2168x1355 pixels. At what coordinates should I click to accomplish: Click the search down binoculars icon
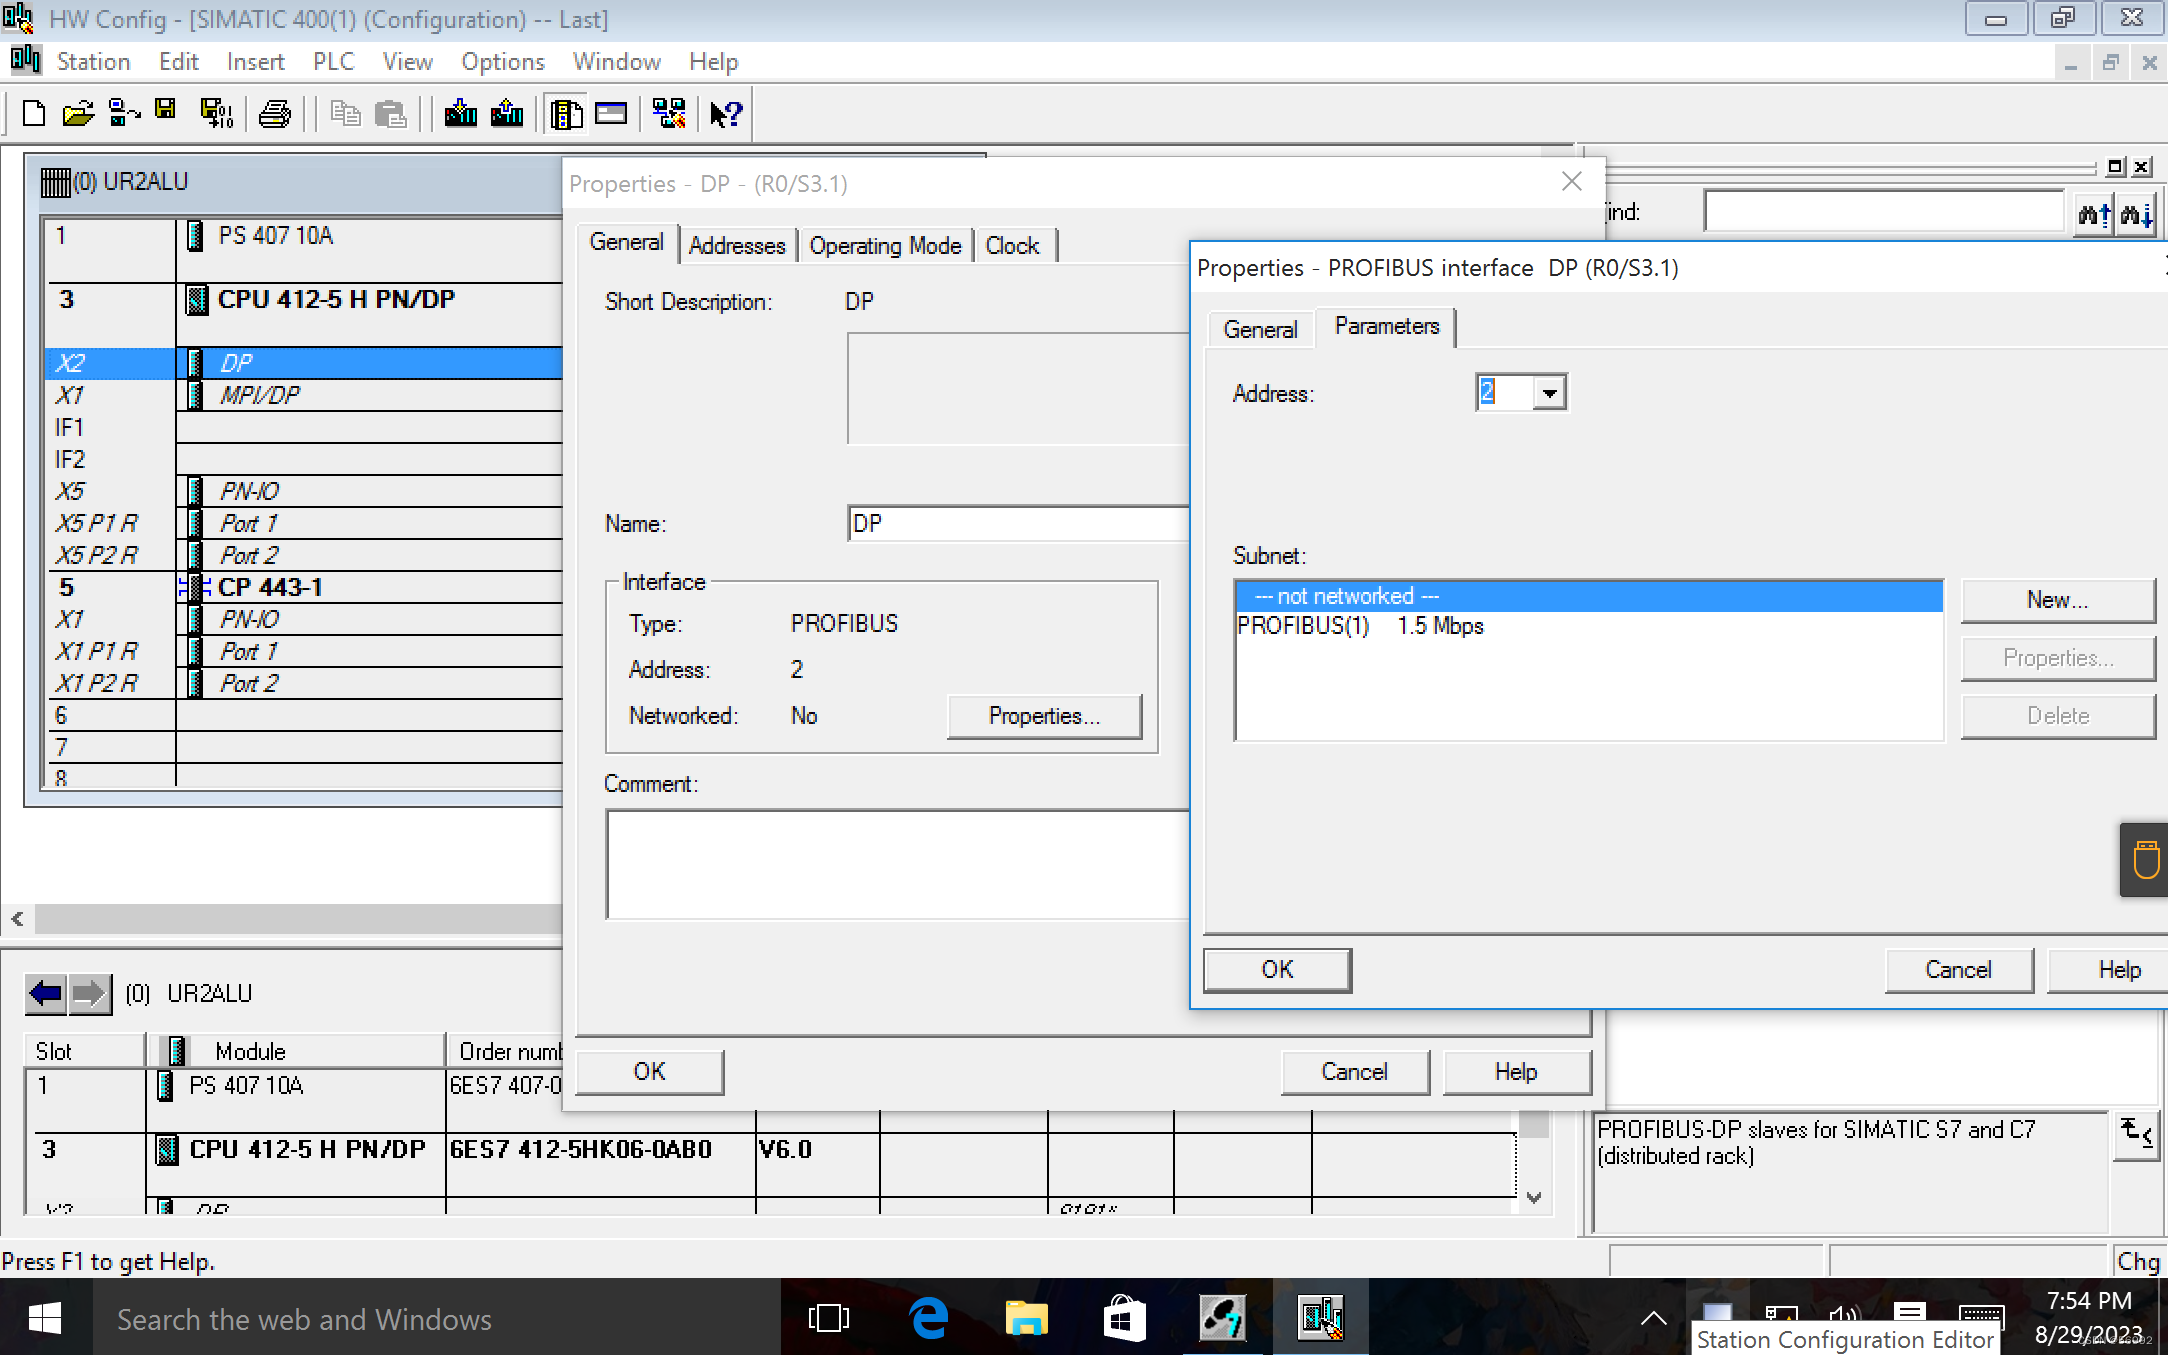pos(2136,214)
